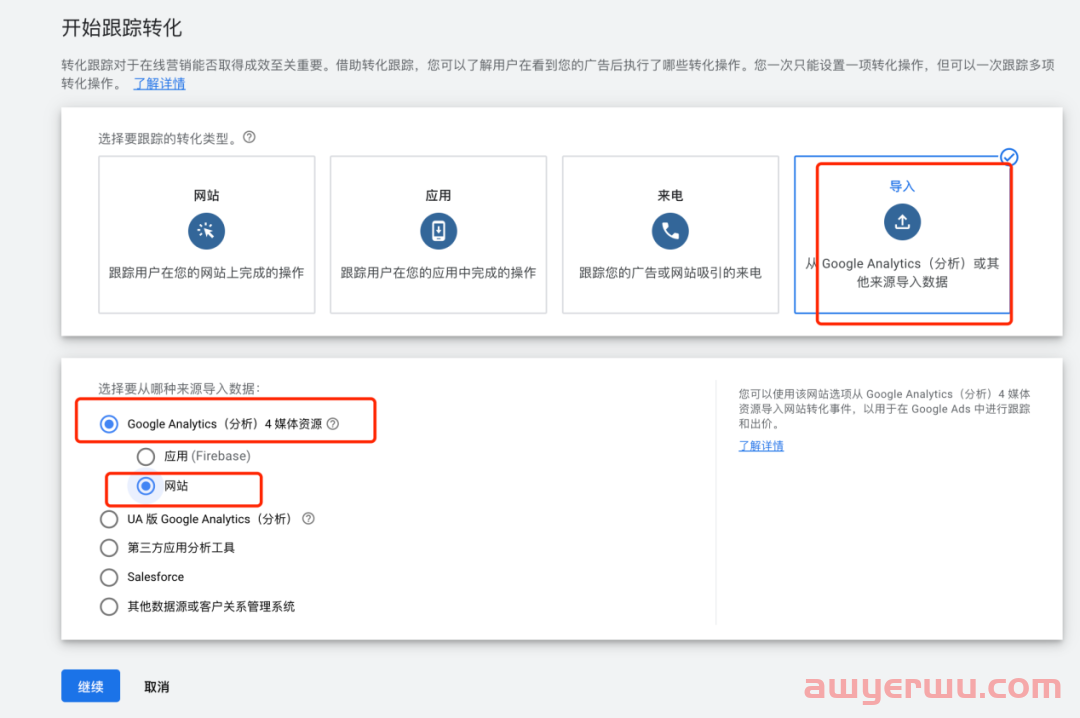Image resolution: width=1080 pixels, height=718 pixels.
Task: Click the blue 继续 button
Action: (90, 686)
